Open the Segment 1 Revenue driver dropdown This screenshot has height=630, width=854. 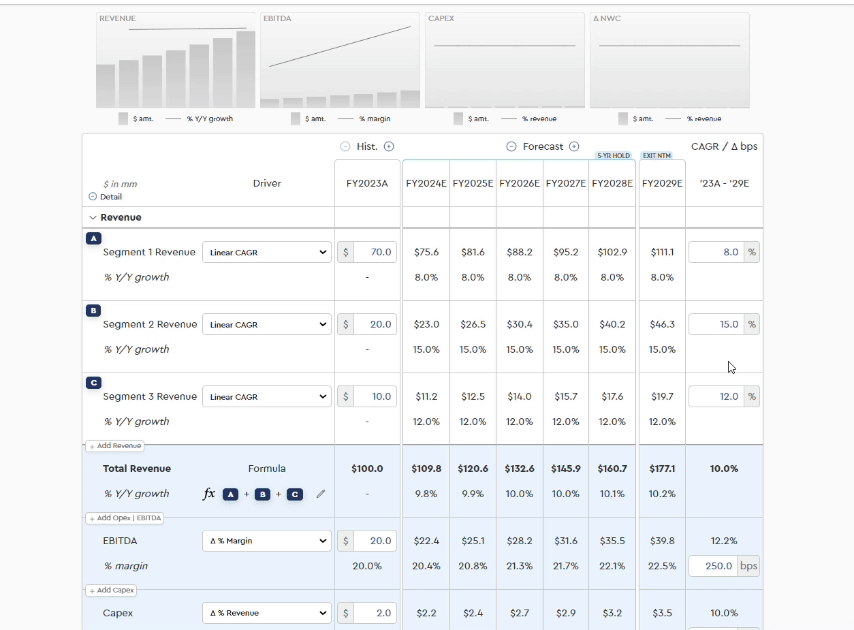tap(267, 253)
